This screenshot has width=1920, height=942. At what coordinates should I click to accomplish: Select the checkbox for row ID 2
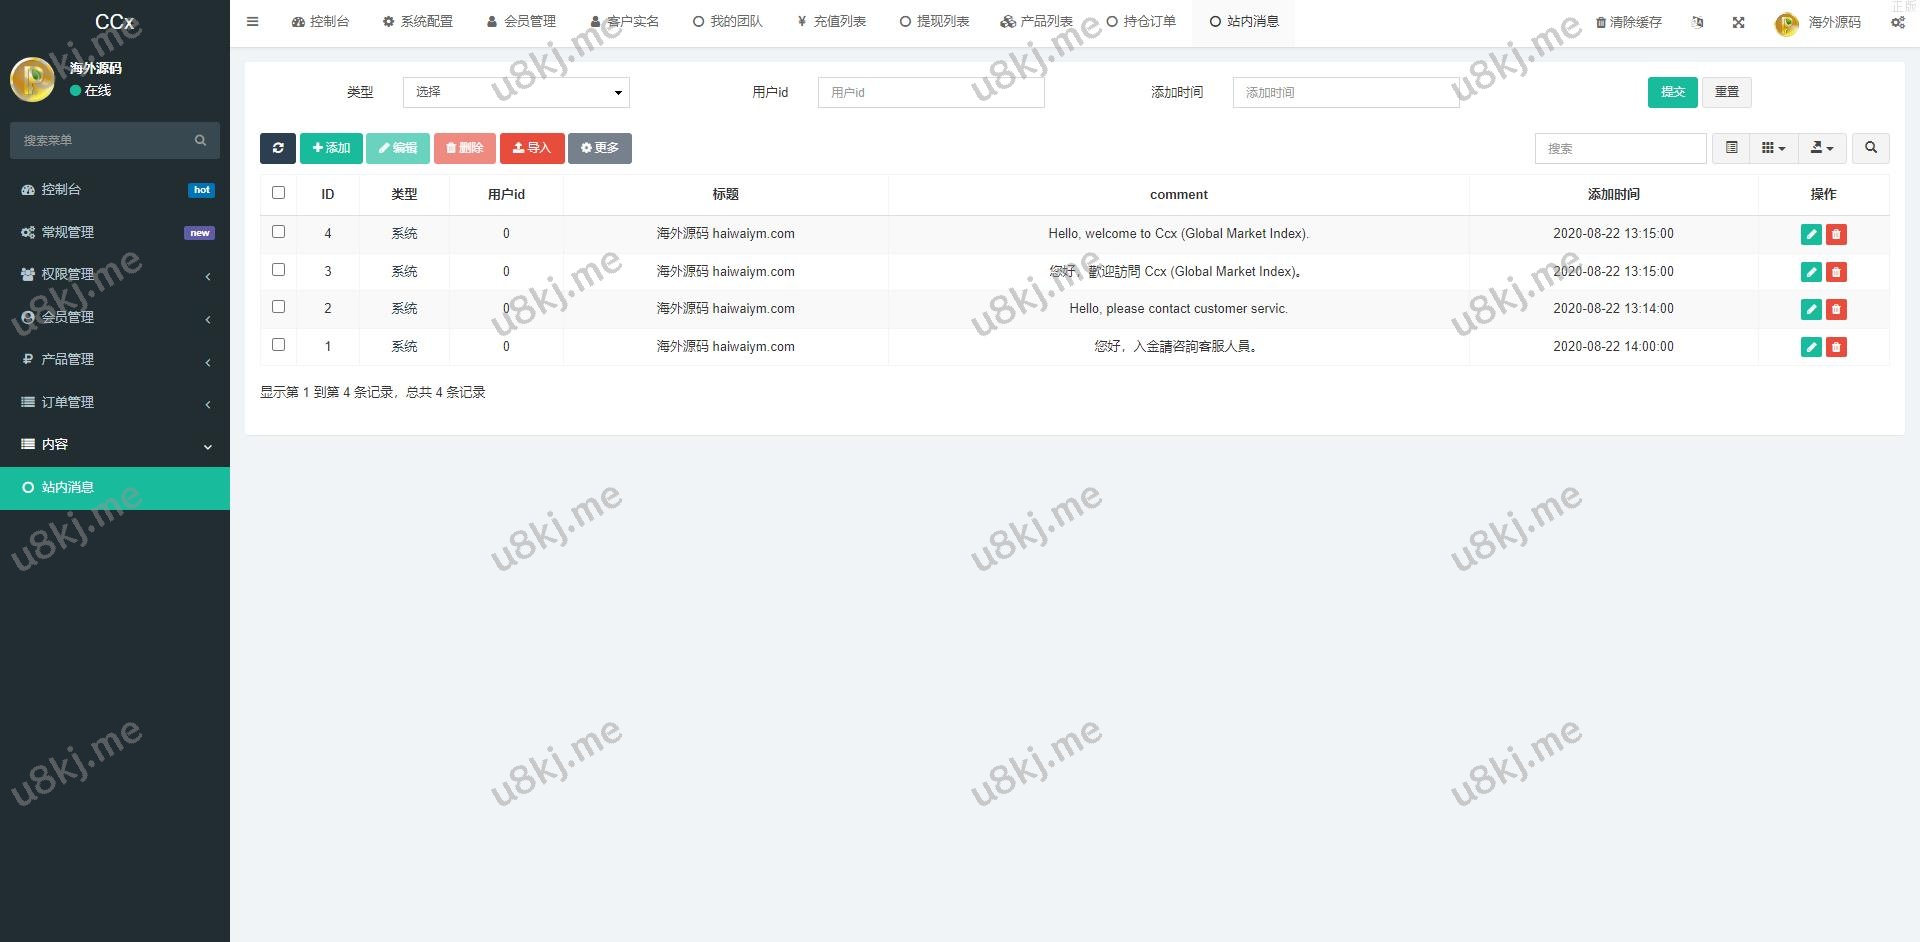[279, 307]
